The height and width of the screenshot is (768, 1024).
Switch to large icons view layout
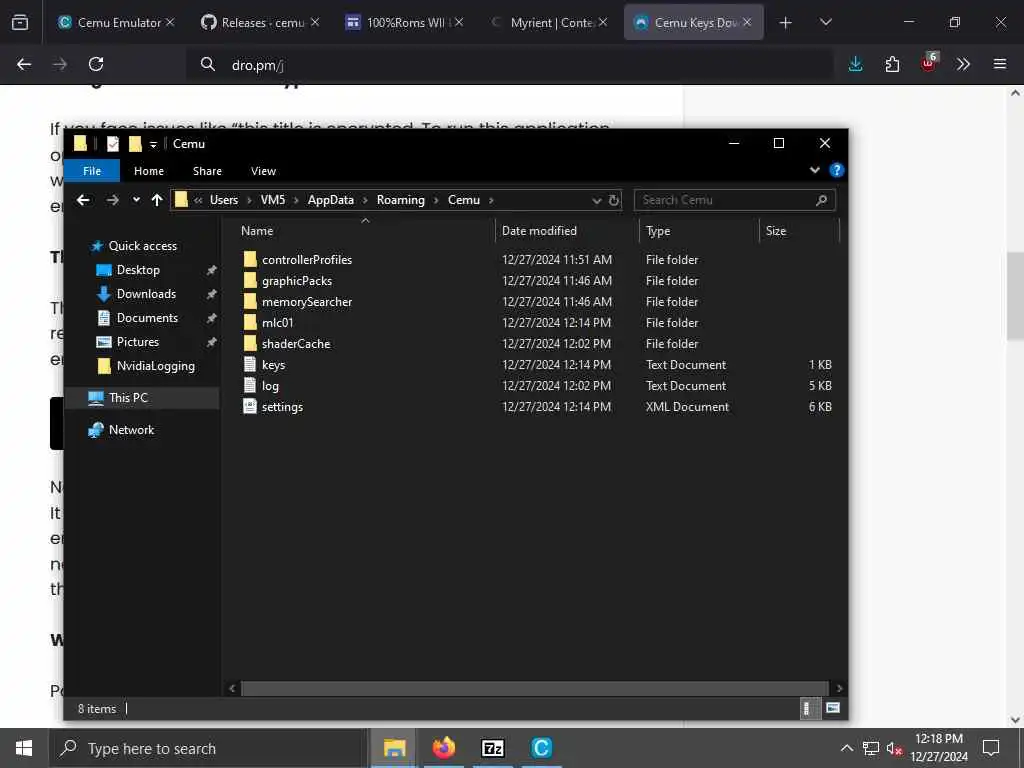click(833, 708)
